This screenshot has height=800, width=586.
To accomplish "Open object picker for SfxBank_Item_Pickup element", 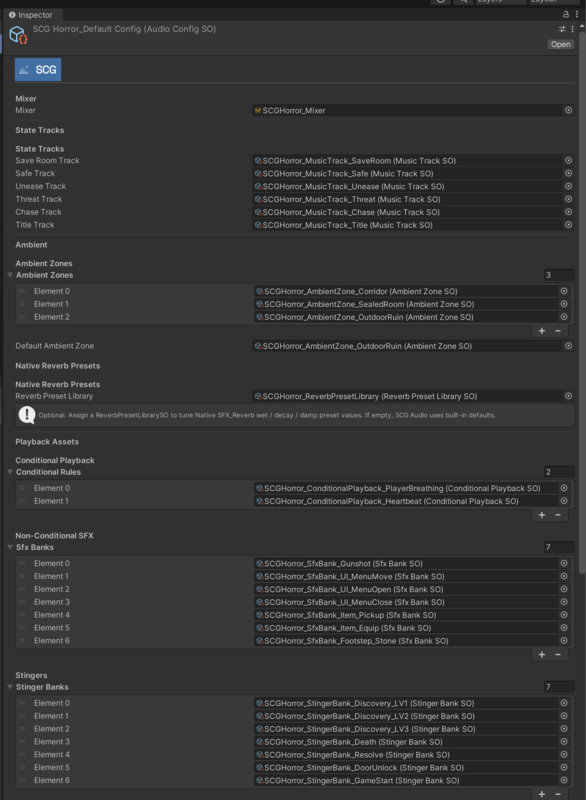I will 564,615.
